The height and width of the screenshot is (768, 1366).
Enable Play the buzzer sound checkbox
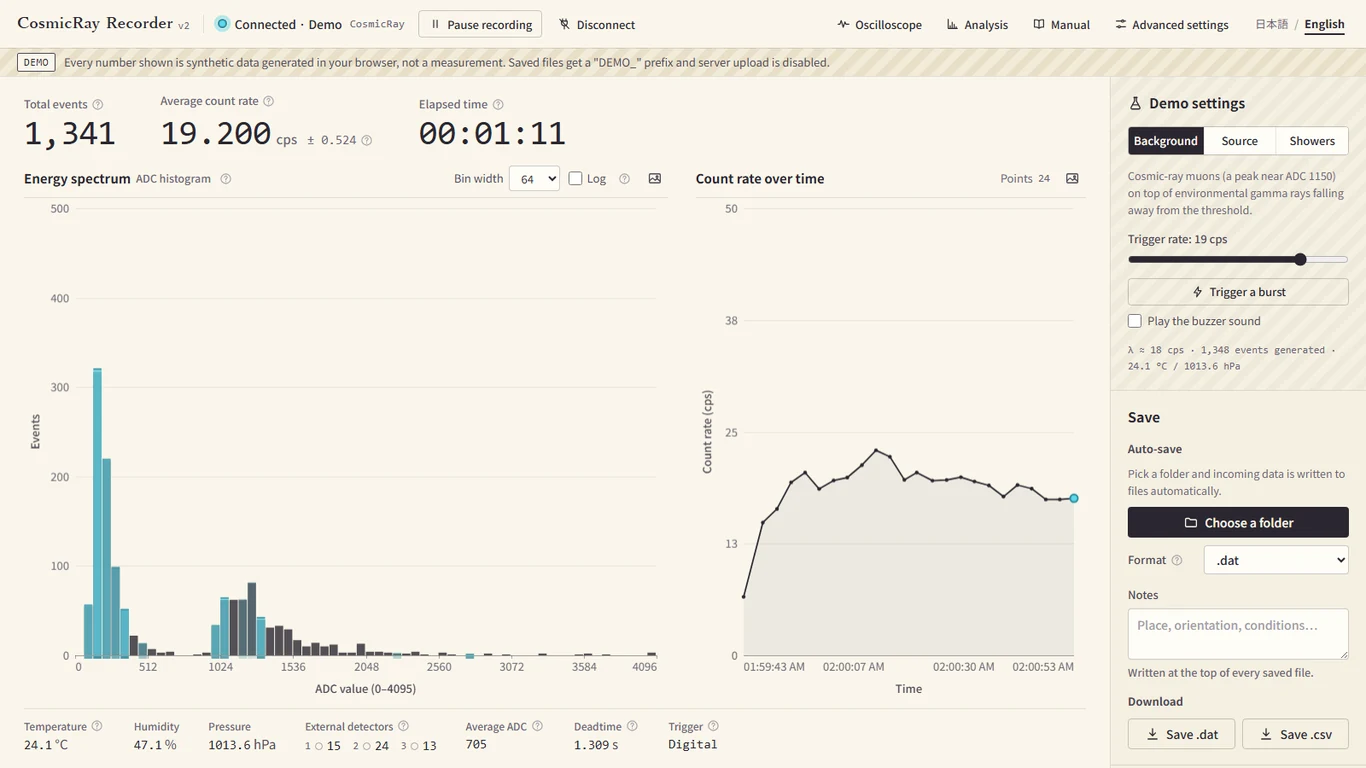(x=1134, y=321)
